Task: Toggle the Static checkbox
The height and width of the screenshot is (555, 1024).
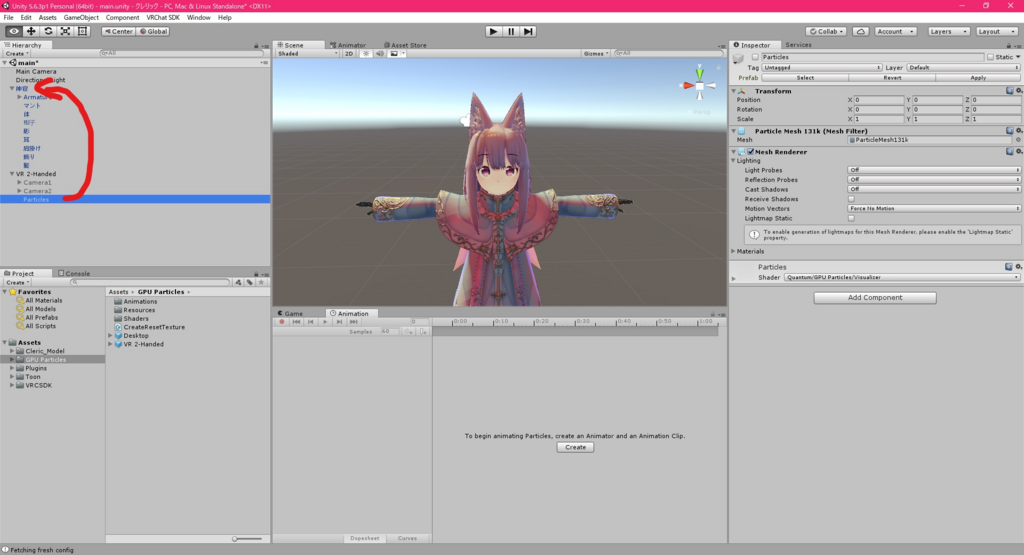Action: (x=990, y=57)
